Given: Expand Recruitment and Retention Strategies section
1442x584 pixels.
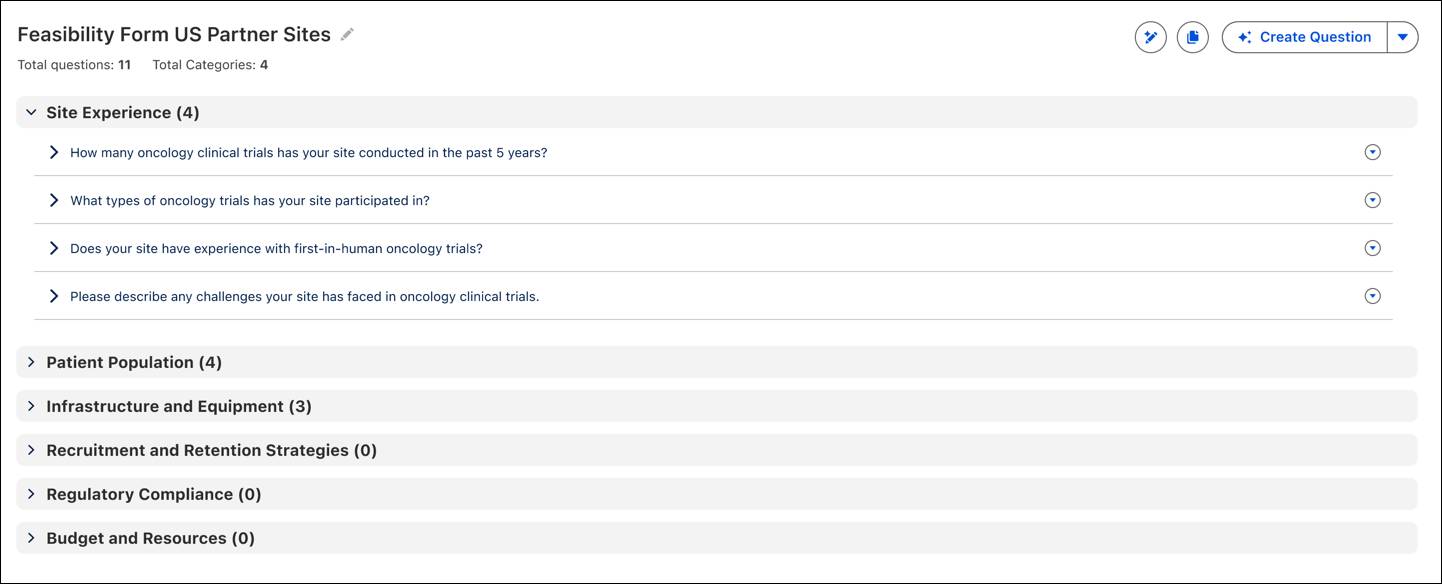Looking at the screenshot, I should pyautogui.click(x=31, y=450).
